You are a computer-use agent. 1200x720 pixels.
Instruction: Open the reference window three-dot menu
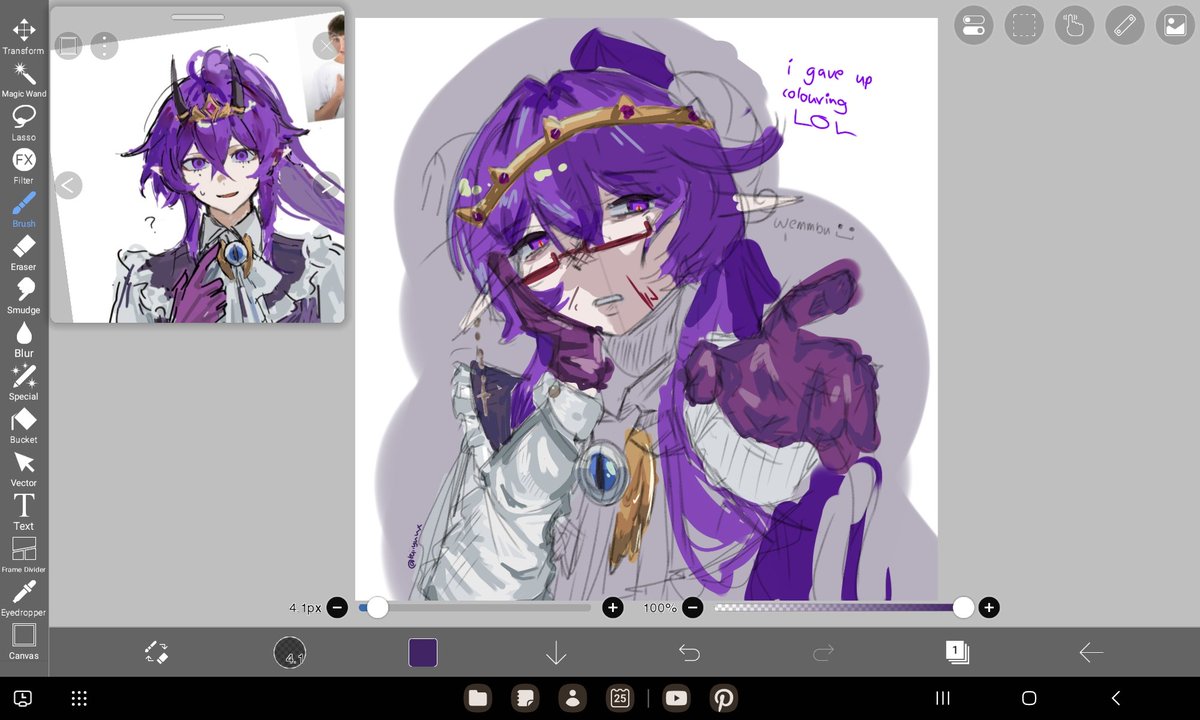(104, 45)
